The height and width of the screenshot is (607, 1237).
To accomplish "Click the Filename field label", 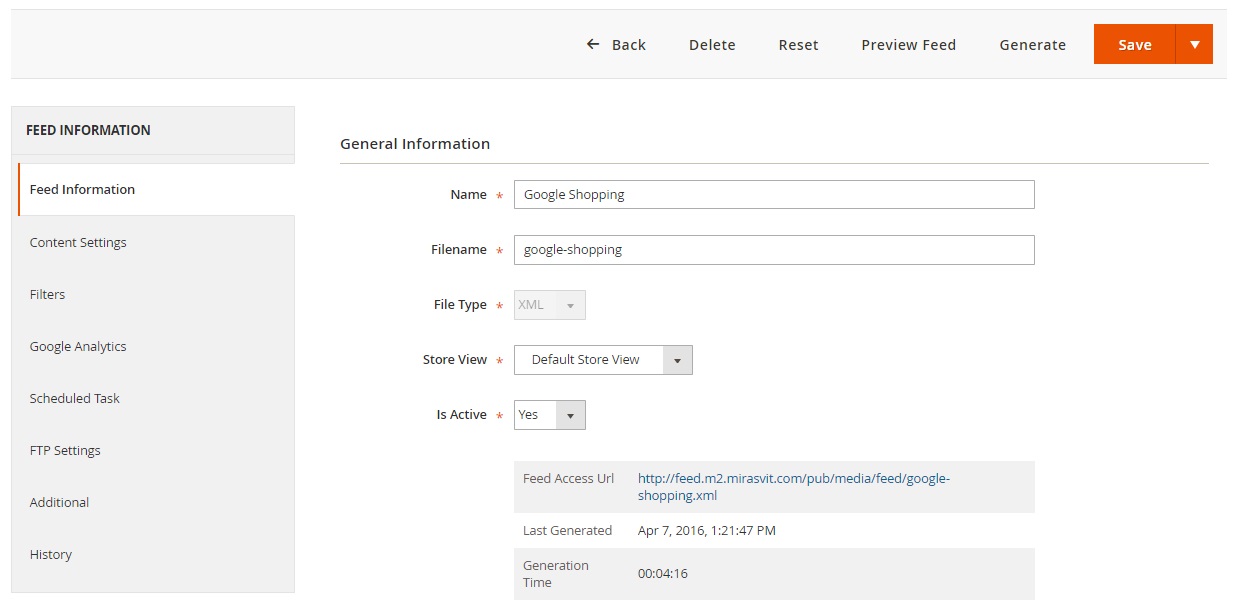I will click(x=459, y=250).
